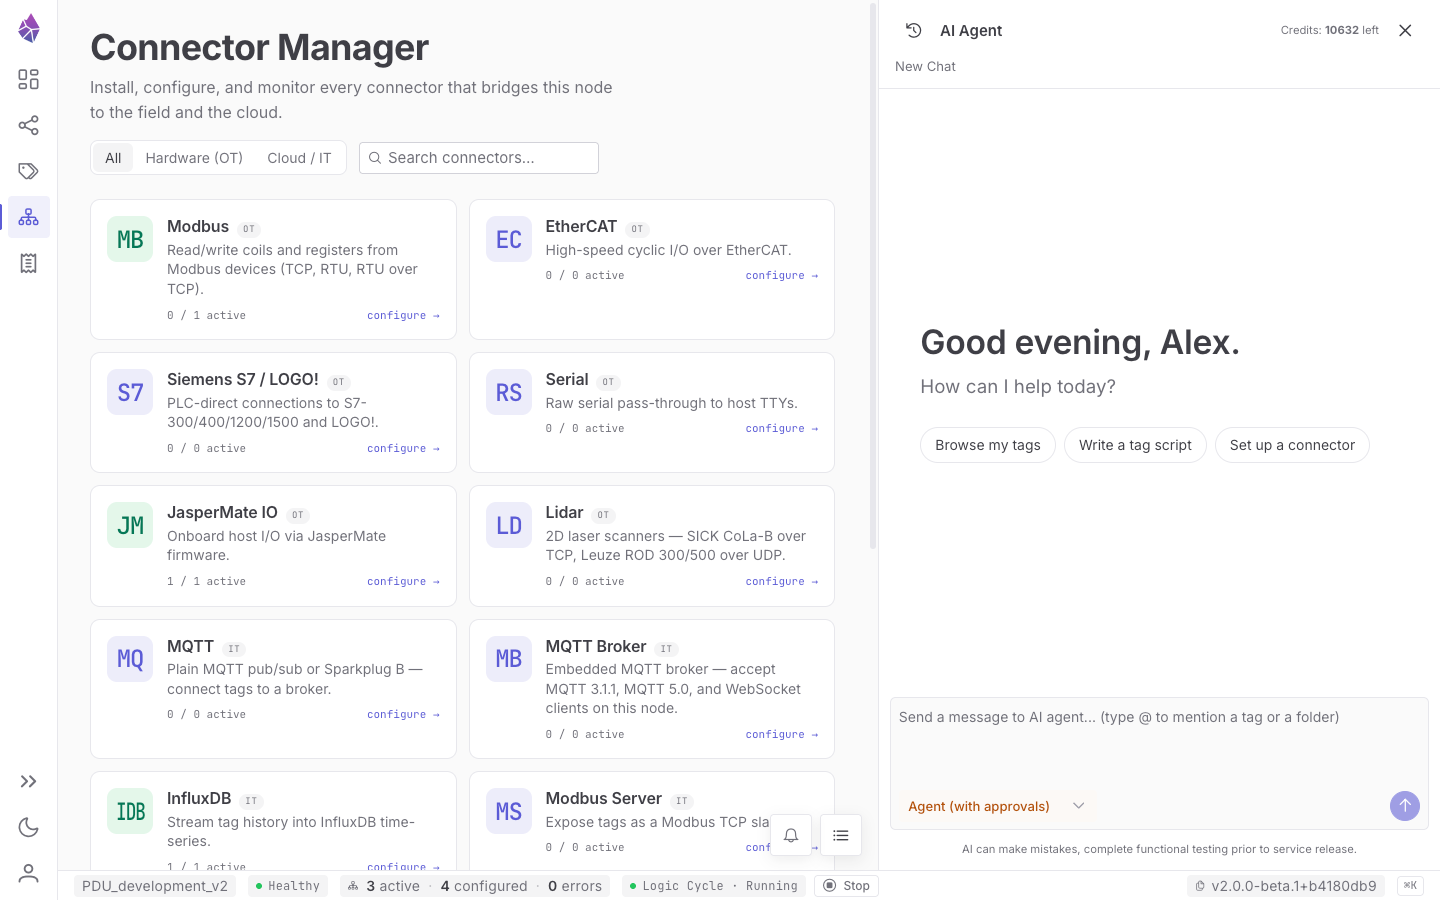Open the connectors network sidebar icon

[29, 217]
